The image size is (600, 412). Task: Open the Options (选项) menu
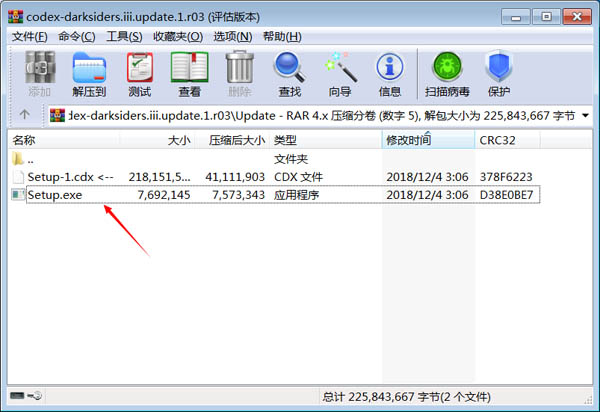pyautogui.click(x=233, y=37)
